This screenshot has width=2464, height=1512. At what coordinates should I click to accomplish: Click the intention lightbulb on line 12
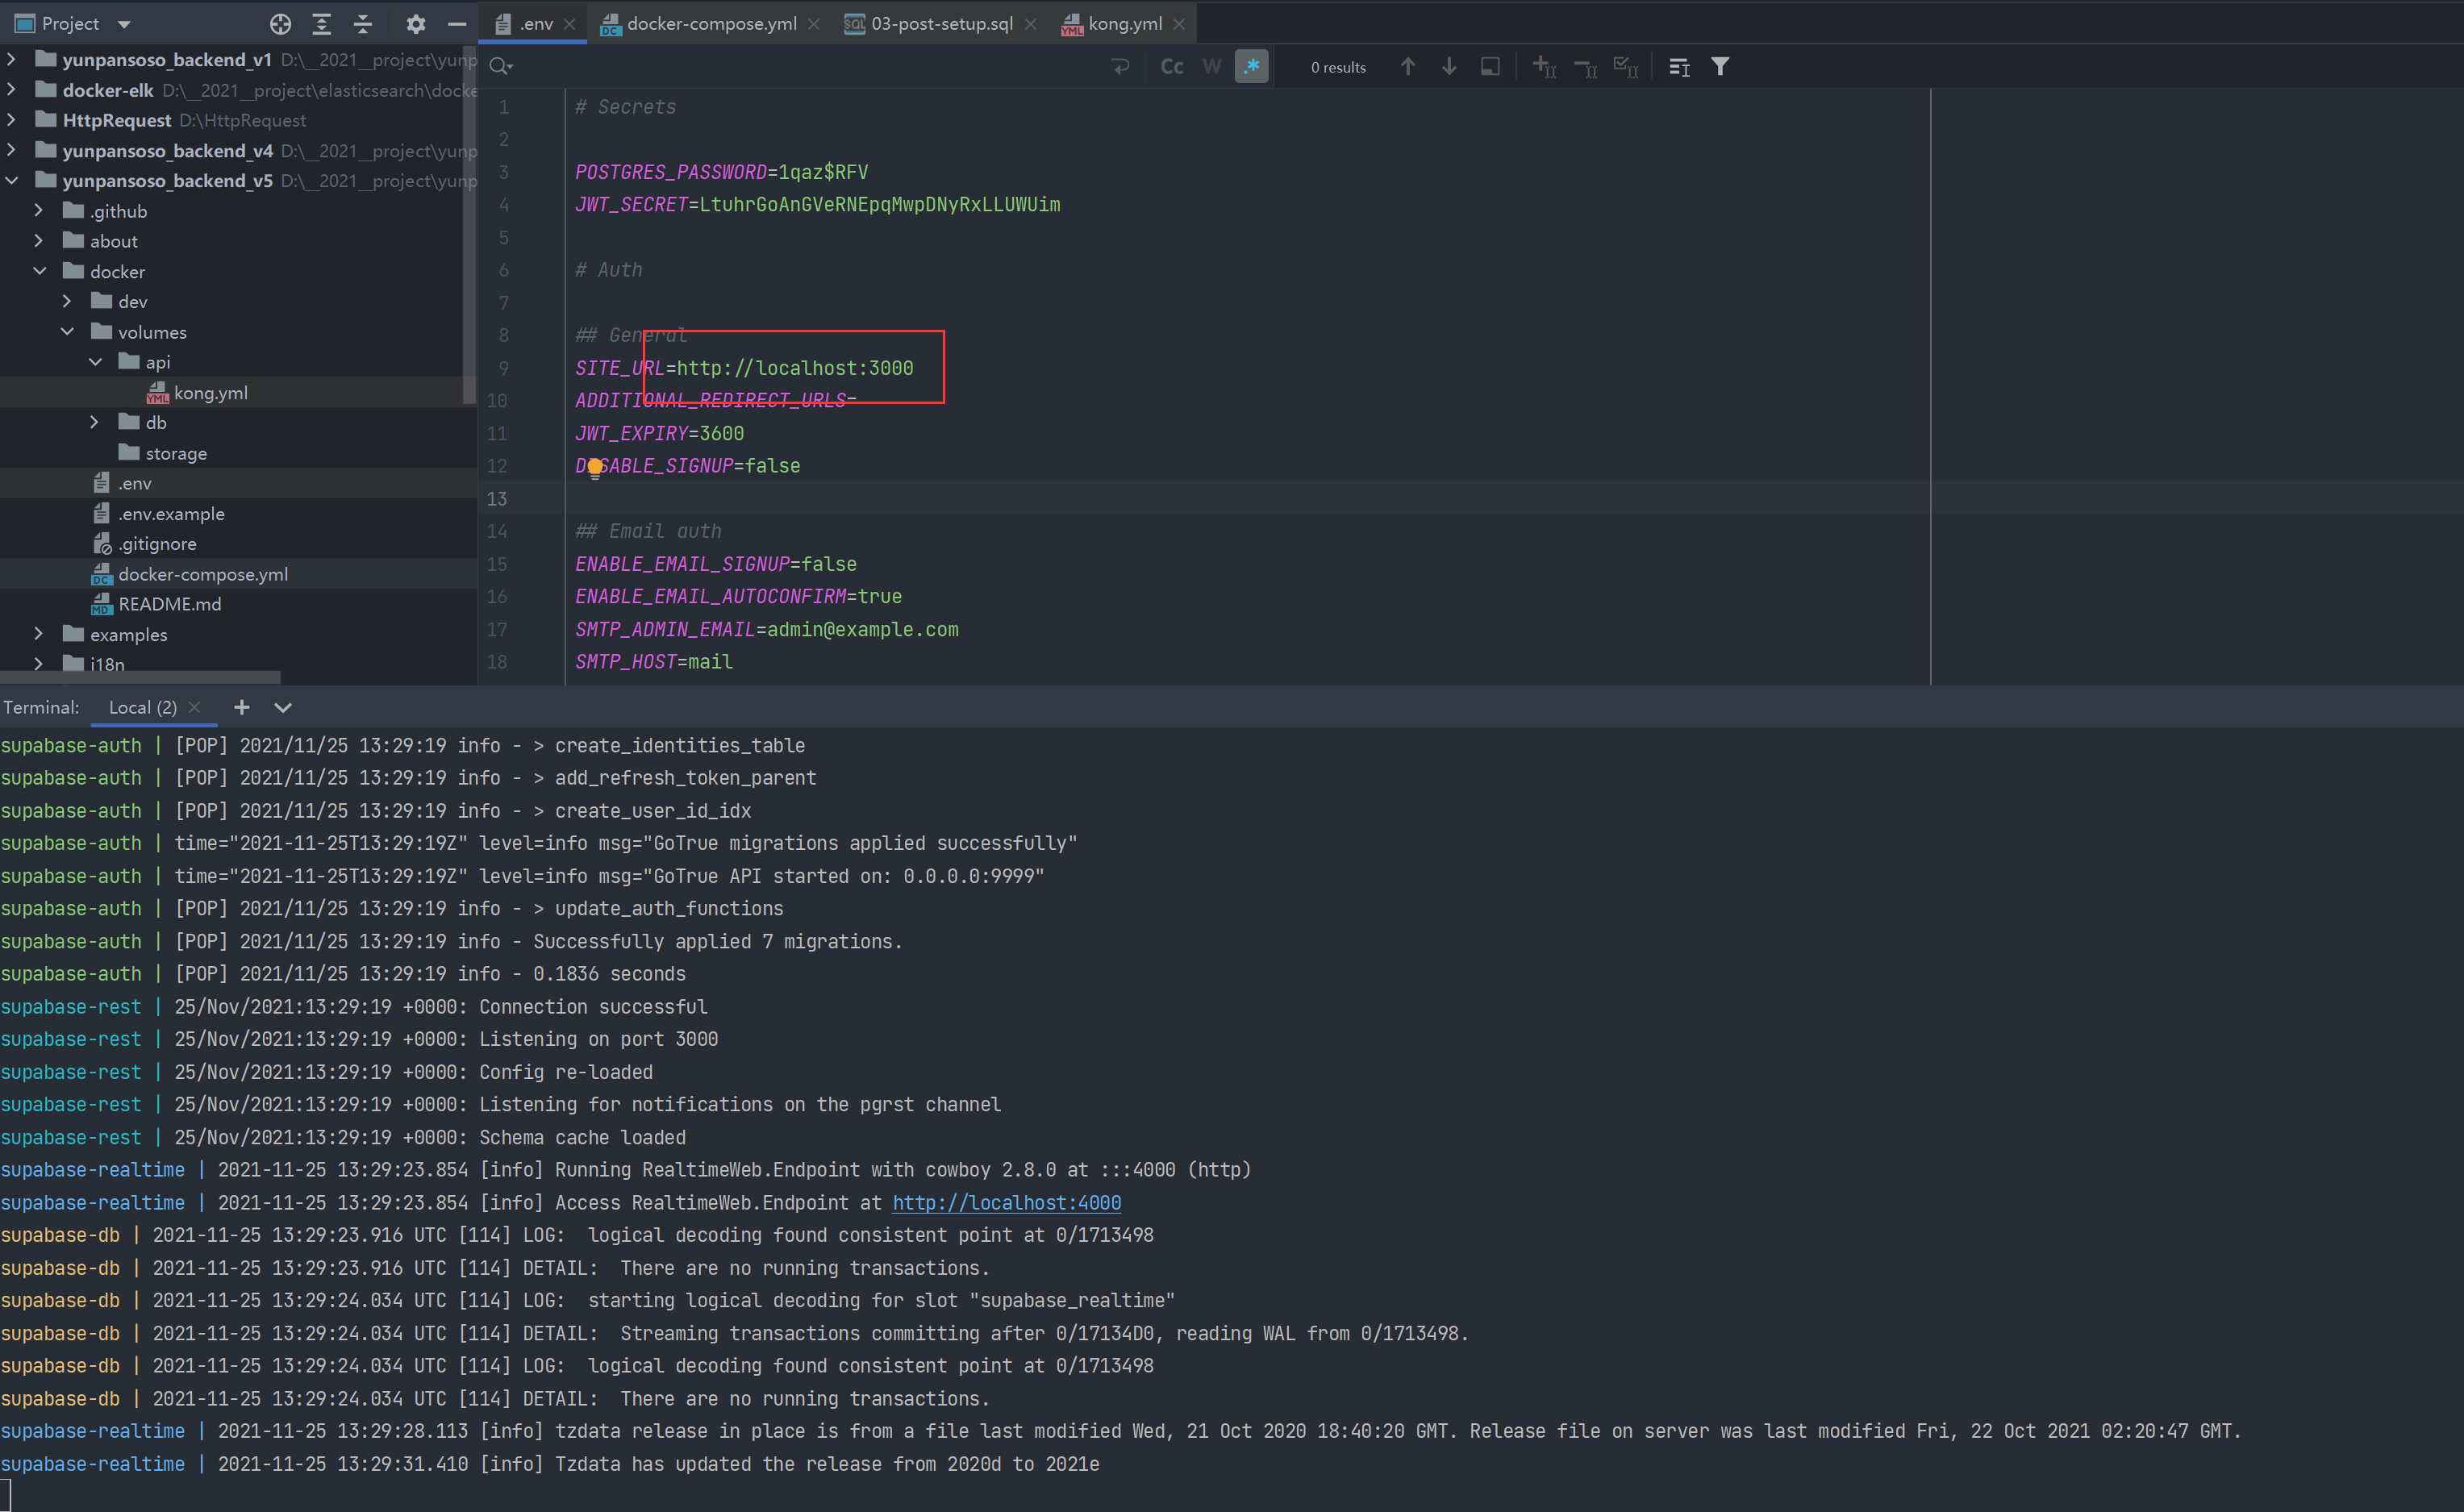pyautogui.click(x=595, y=467)
